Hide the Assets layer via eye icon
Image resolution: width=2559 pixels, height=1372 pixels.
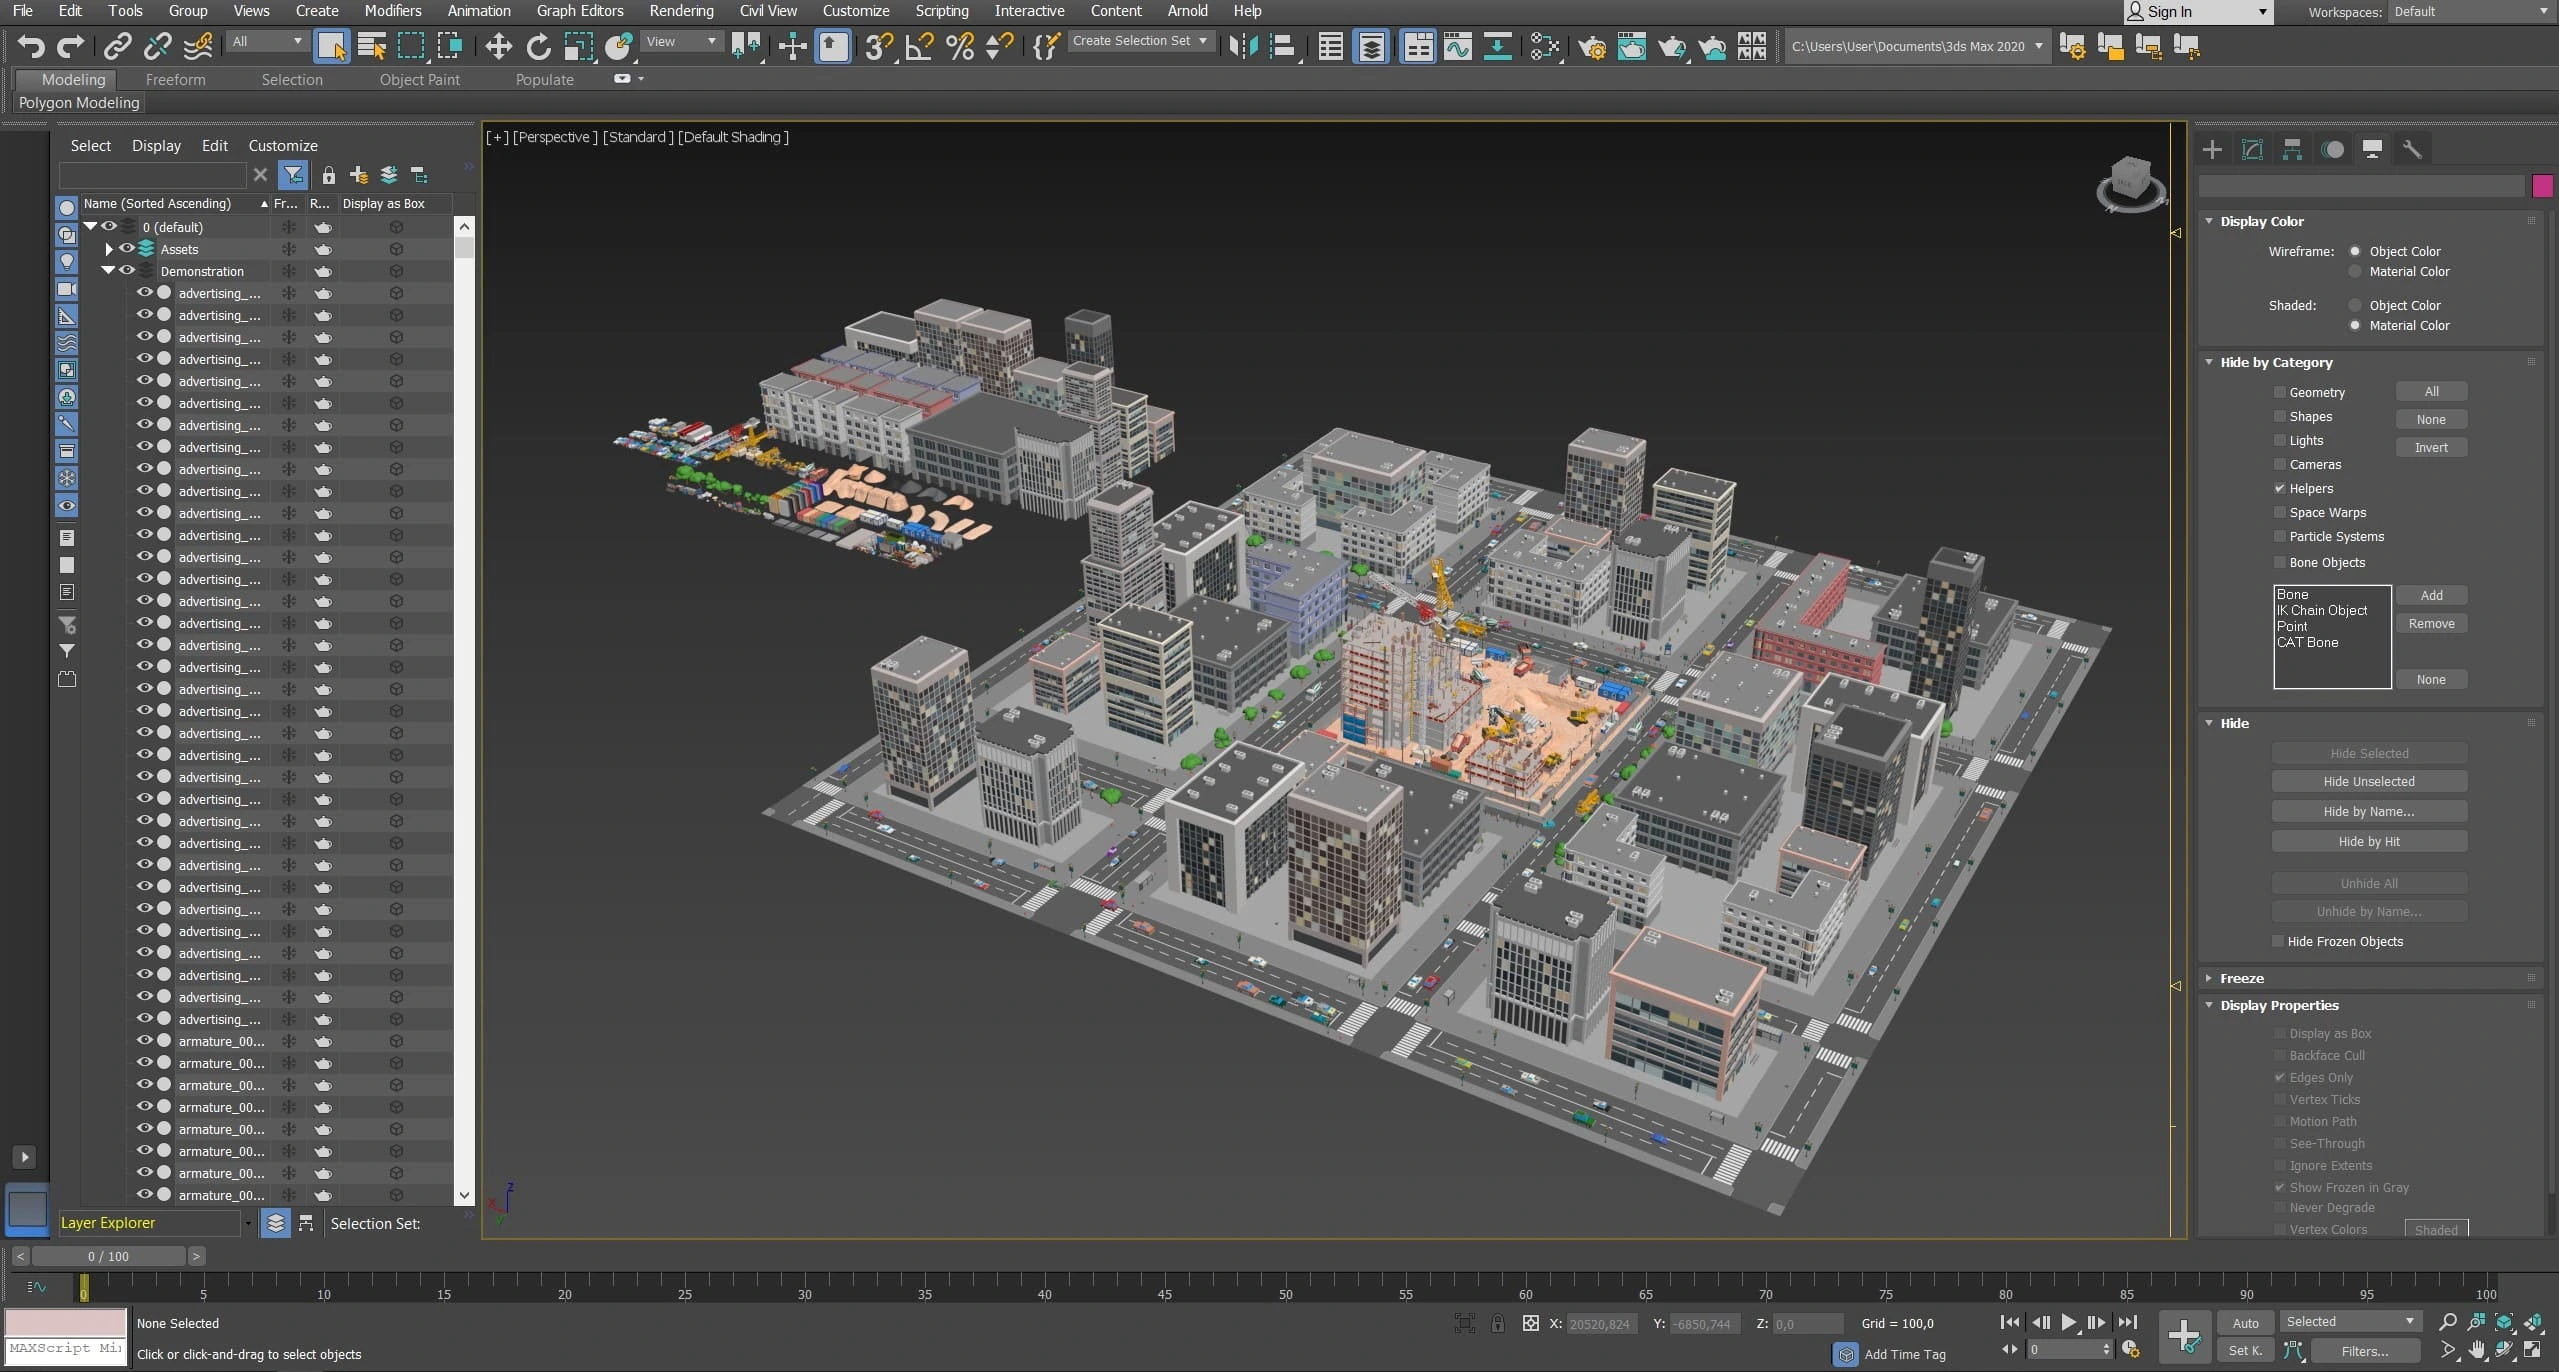point(127,249)
